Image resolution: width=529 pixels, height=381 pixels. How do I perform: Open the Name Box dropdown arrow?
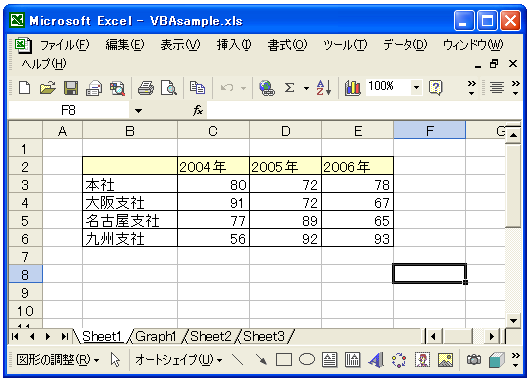(138, 110)
